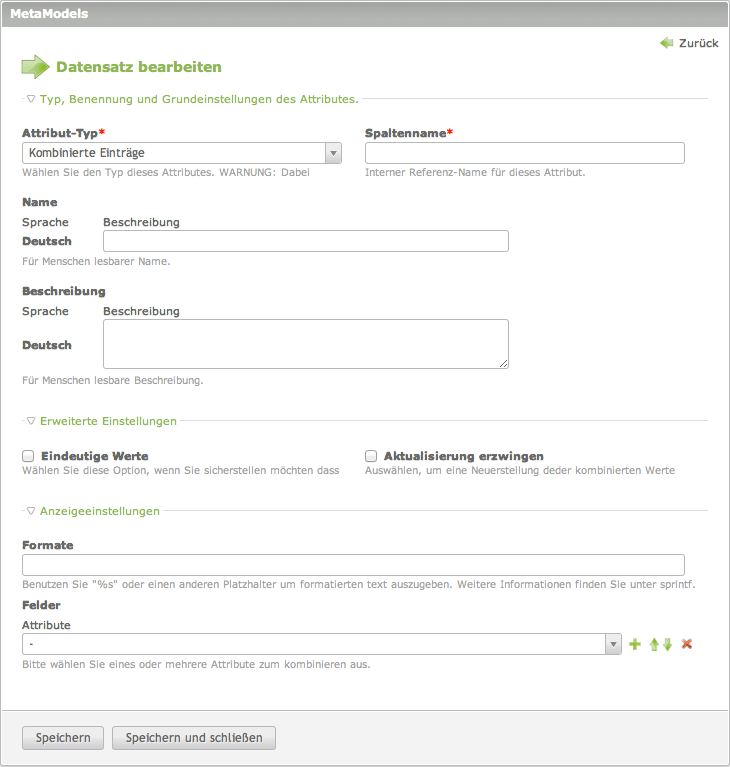The height and width of the screenshot is (767, 730).
Task: Move the attribute row up
Action: pos(654,644)
